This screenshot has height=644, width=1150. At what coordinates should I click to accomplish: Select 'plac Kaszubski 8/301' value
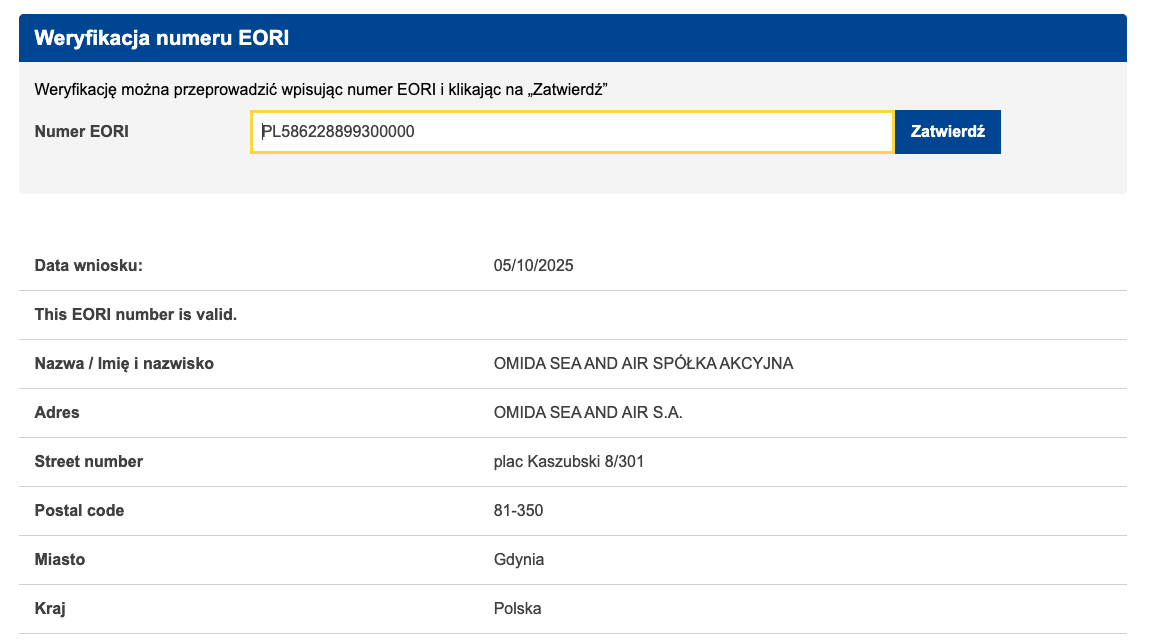click(568, 461)
